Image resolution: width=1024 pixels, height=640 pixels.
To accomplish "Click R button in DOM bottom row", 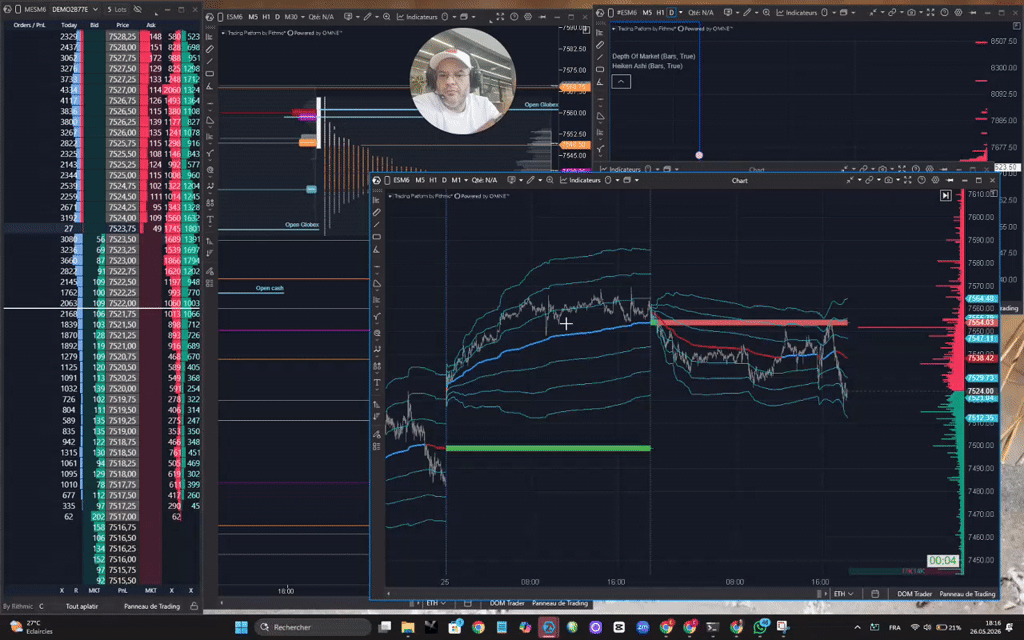I will 76,590.
